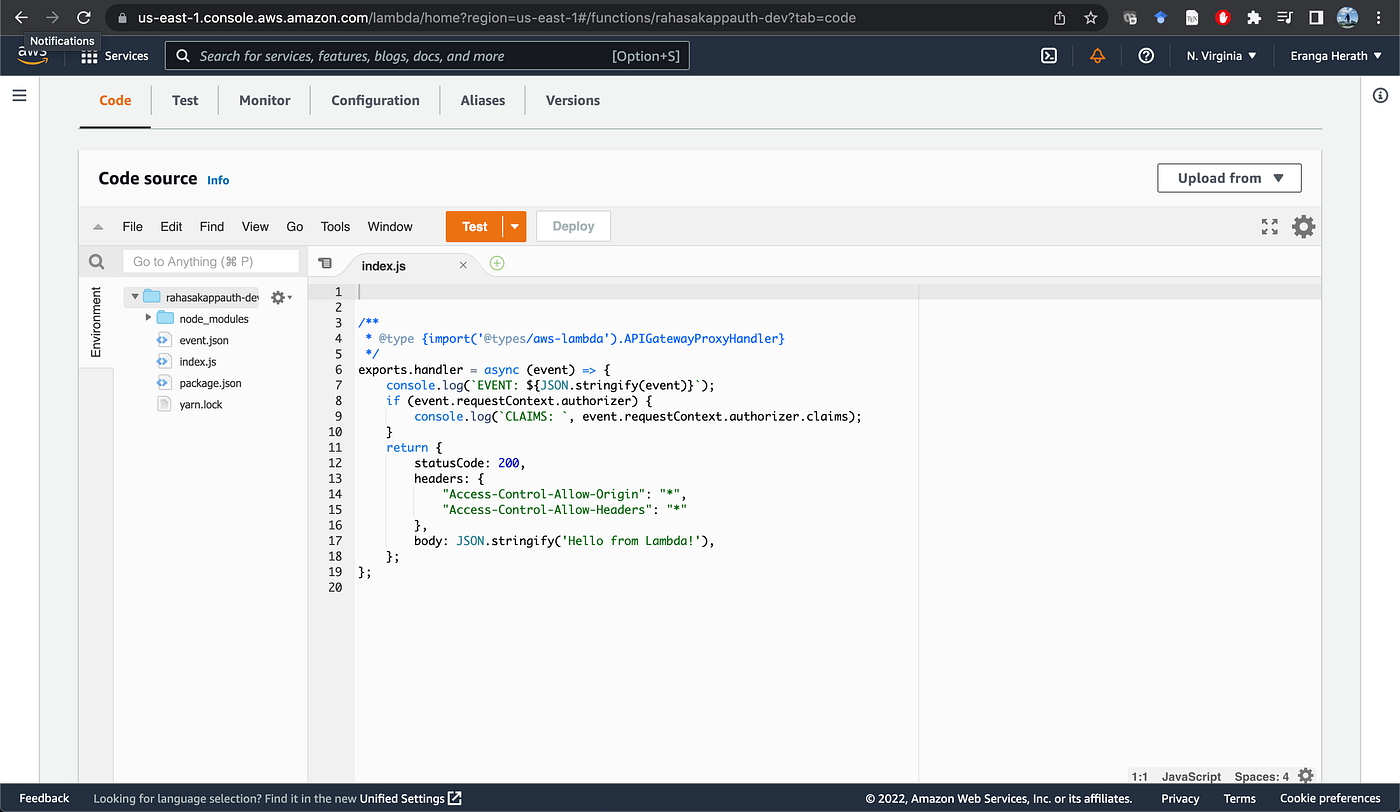Open the Find menu in editor

pyautogui.click(x=212, y=227)
